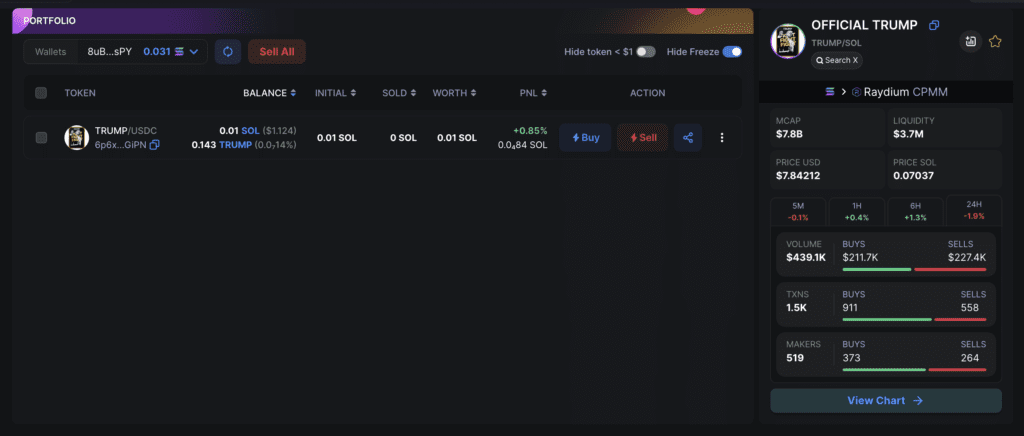The width and height of the screenshot is (1024, 436).
Task: Click the TRUMP/SOL pair label
Action: [836, 42]
